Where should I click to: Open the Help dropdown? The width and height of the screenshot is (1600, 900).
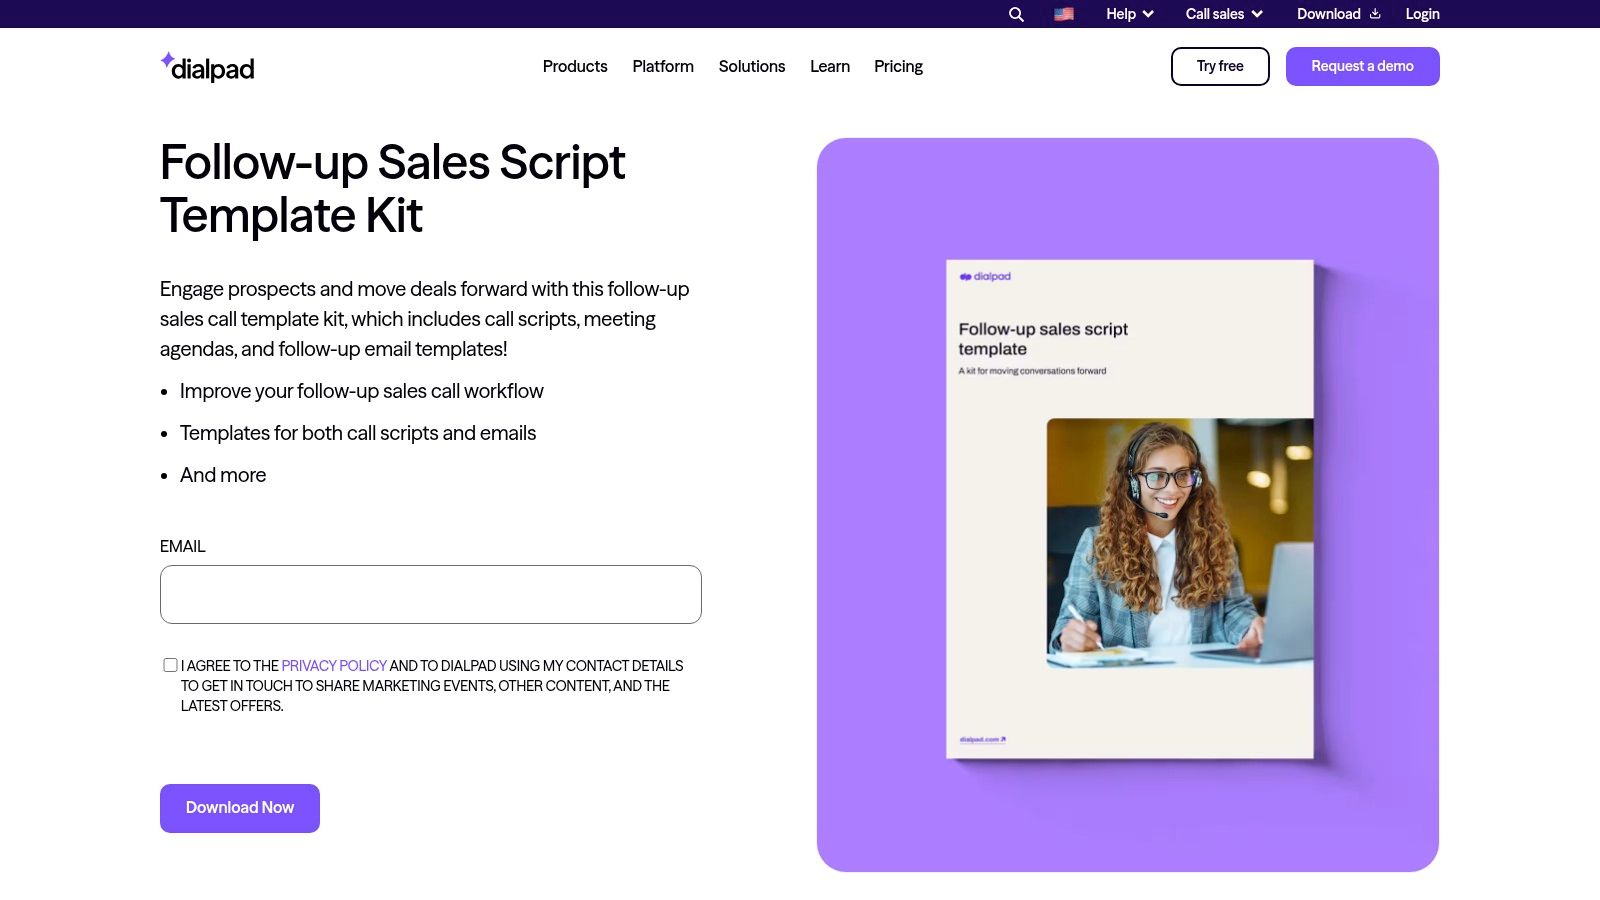click(x=1128, y=14)
